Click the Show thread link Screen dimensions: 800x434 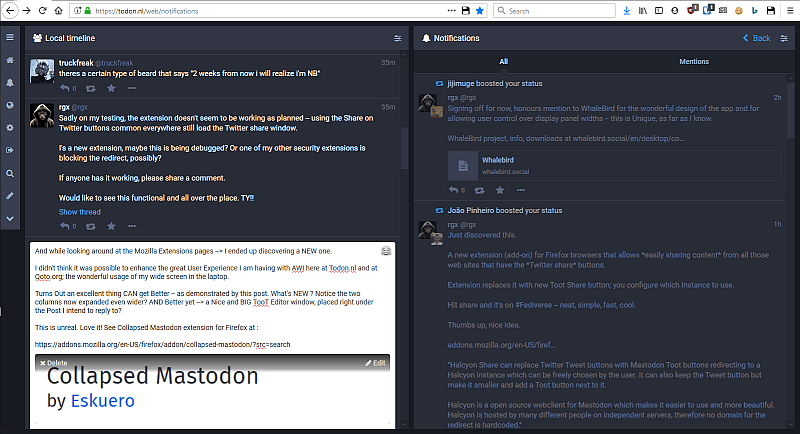point(79,212)
